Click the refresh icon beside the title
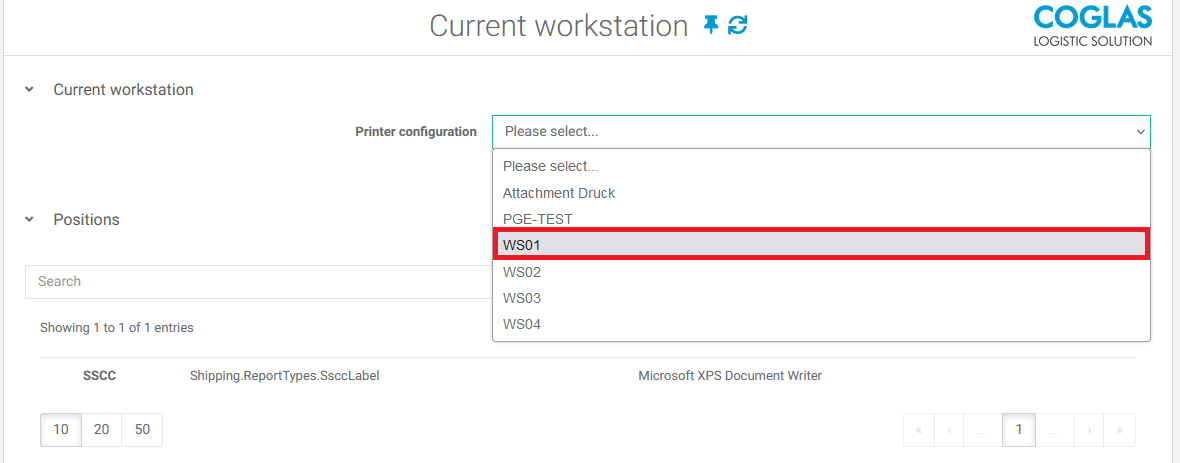Image resolution: width=1180 pixels, height=463 pixels. tap(738, 25)
